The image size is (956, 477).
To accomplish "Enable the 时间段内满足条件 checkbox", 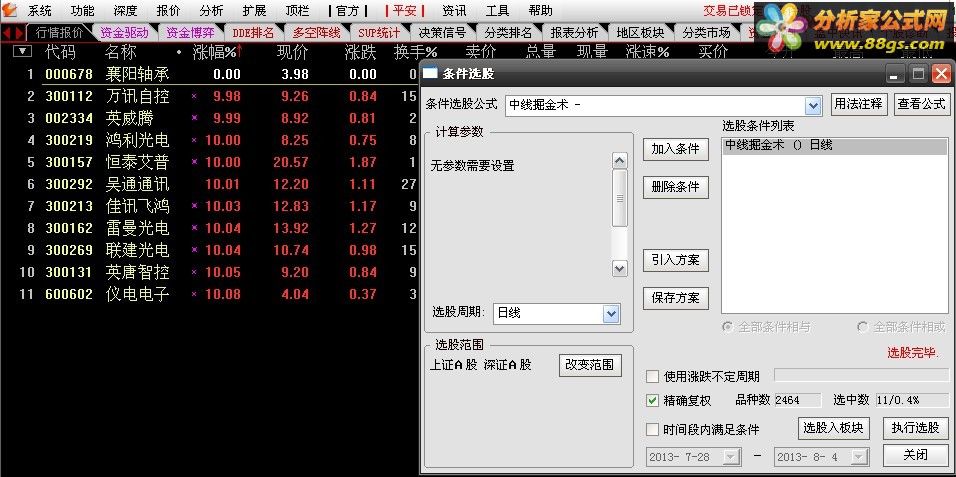I will click(x=652, y=429).
